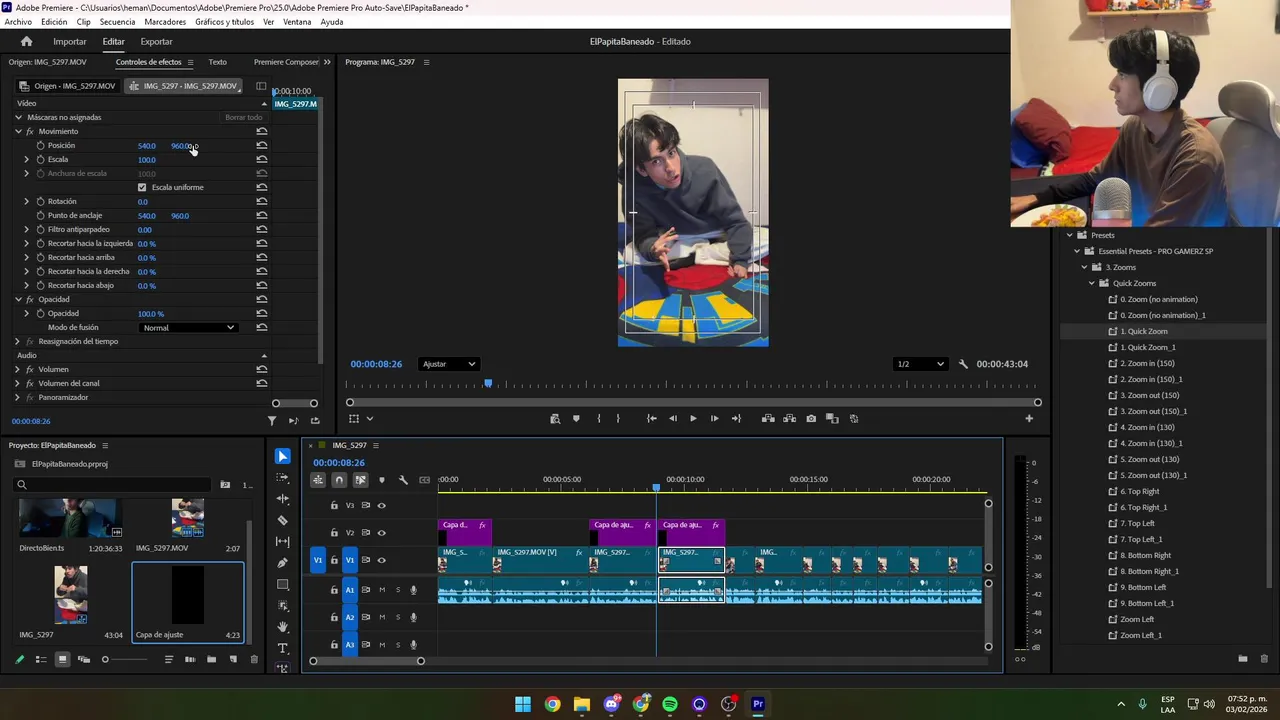
Task: Click Export Frame camera icon
Action: [x=811, y=419]
